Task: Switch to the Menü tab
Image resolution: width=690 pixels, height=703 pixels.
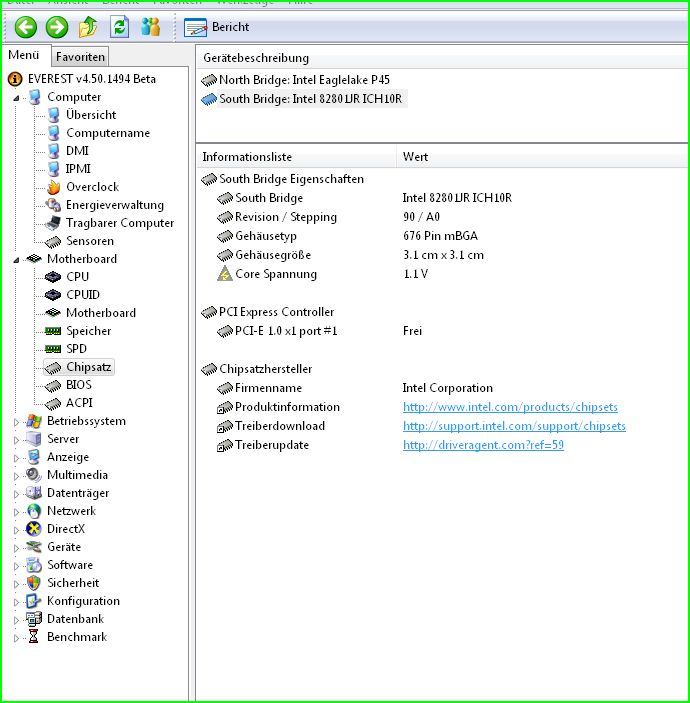Action: [24, 55]
